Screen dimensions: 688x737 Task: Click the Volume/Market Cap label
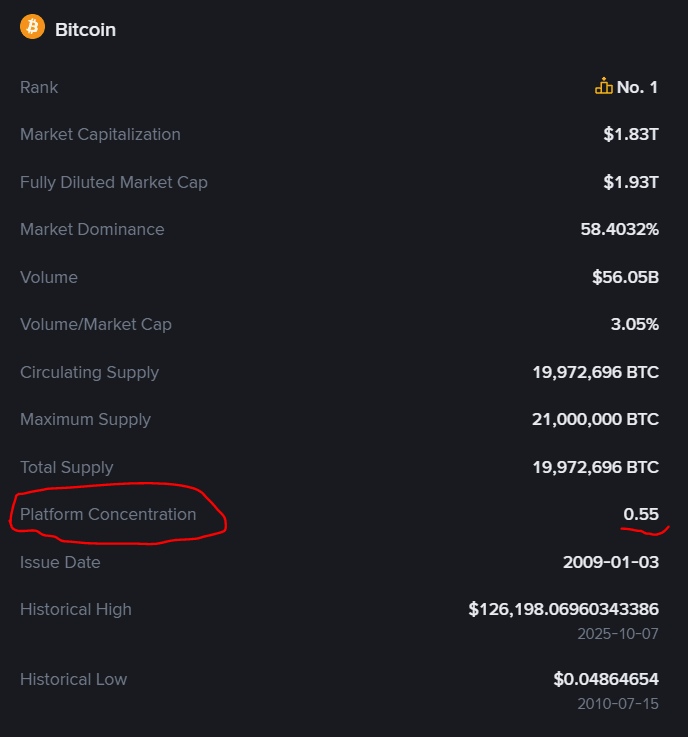tap(96, 324)
